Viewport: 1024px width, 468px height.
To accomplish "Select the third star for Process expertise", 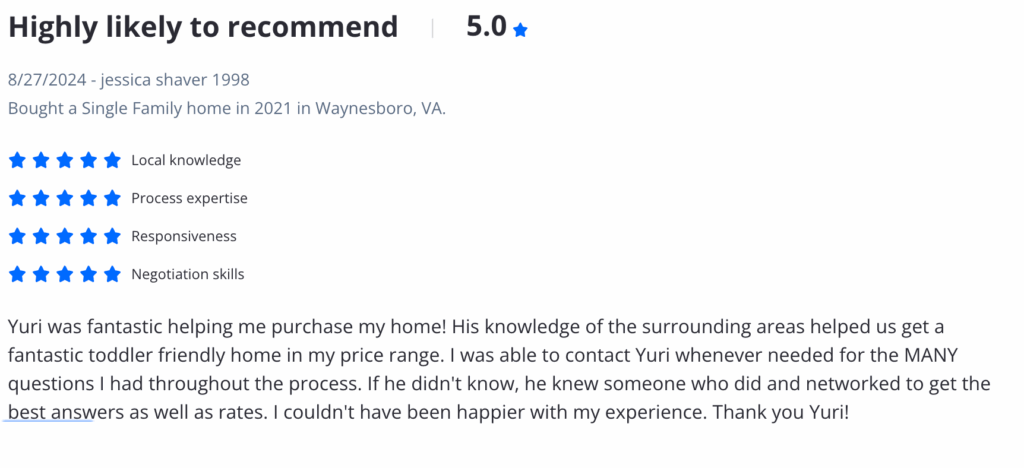I will point(65,198).
